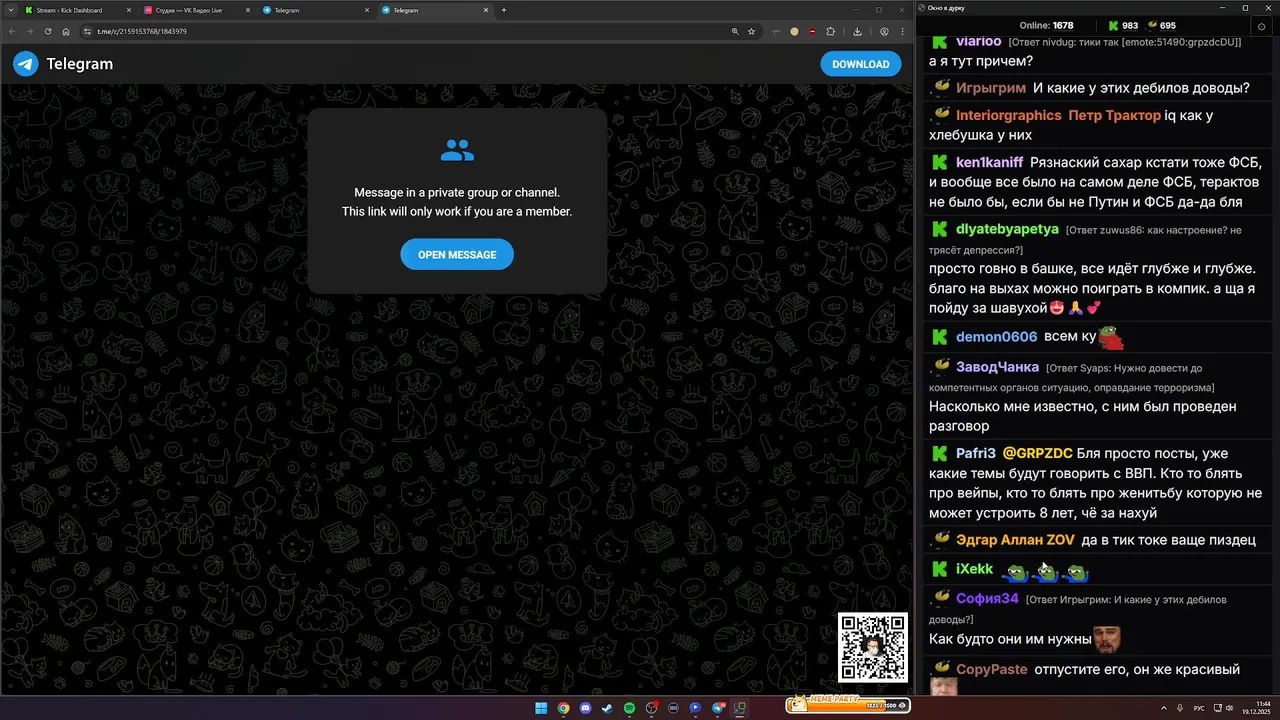Click the Kick viewer count 983
1280x720 pixels.
(x=1123, y=25)
